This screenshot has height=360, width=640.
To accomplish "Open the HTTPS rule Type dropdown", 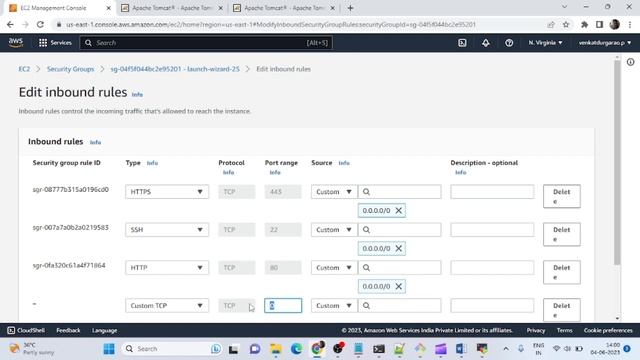I will [167, 192].
